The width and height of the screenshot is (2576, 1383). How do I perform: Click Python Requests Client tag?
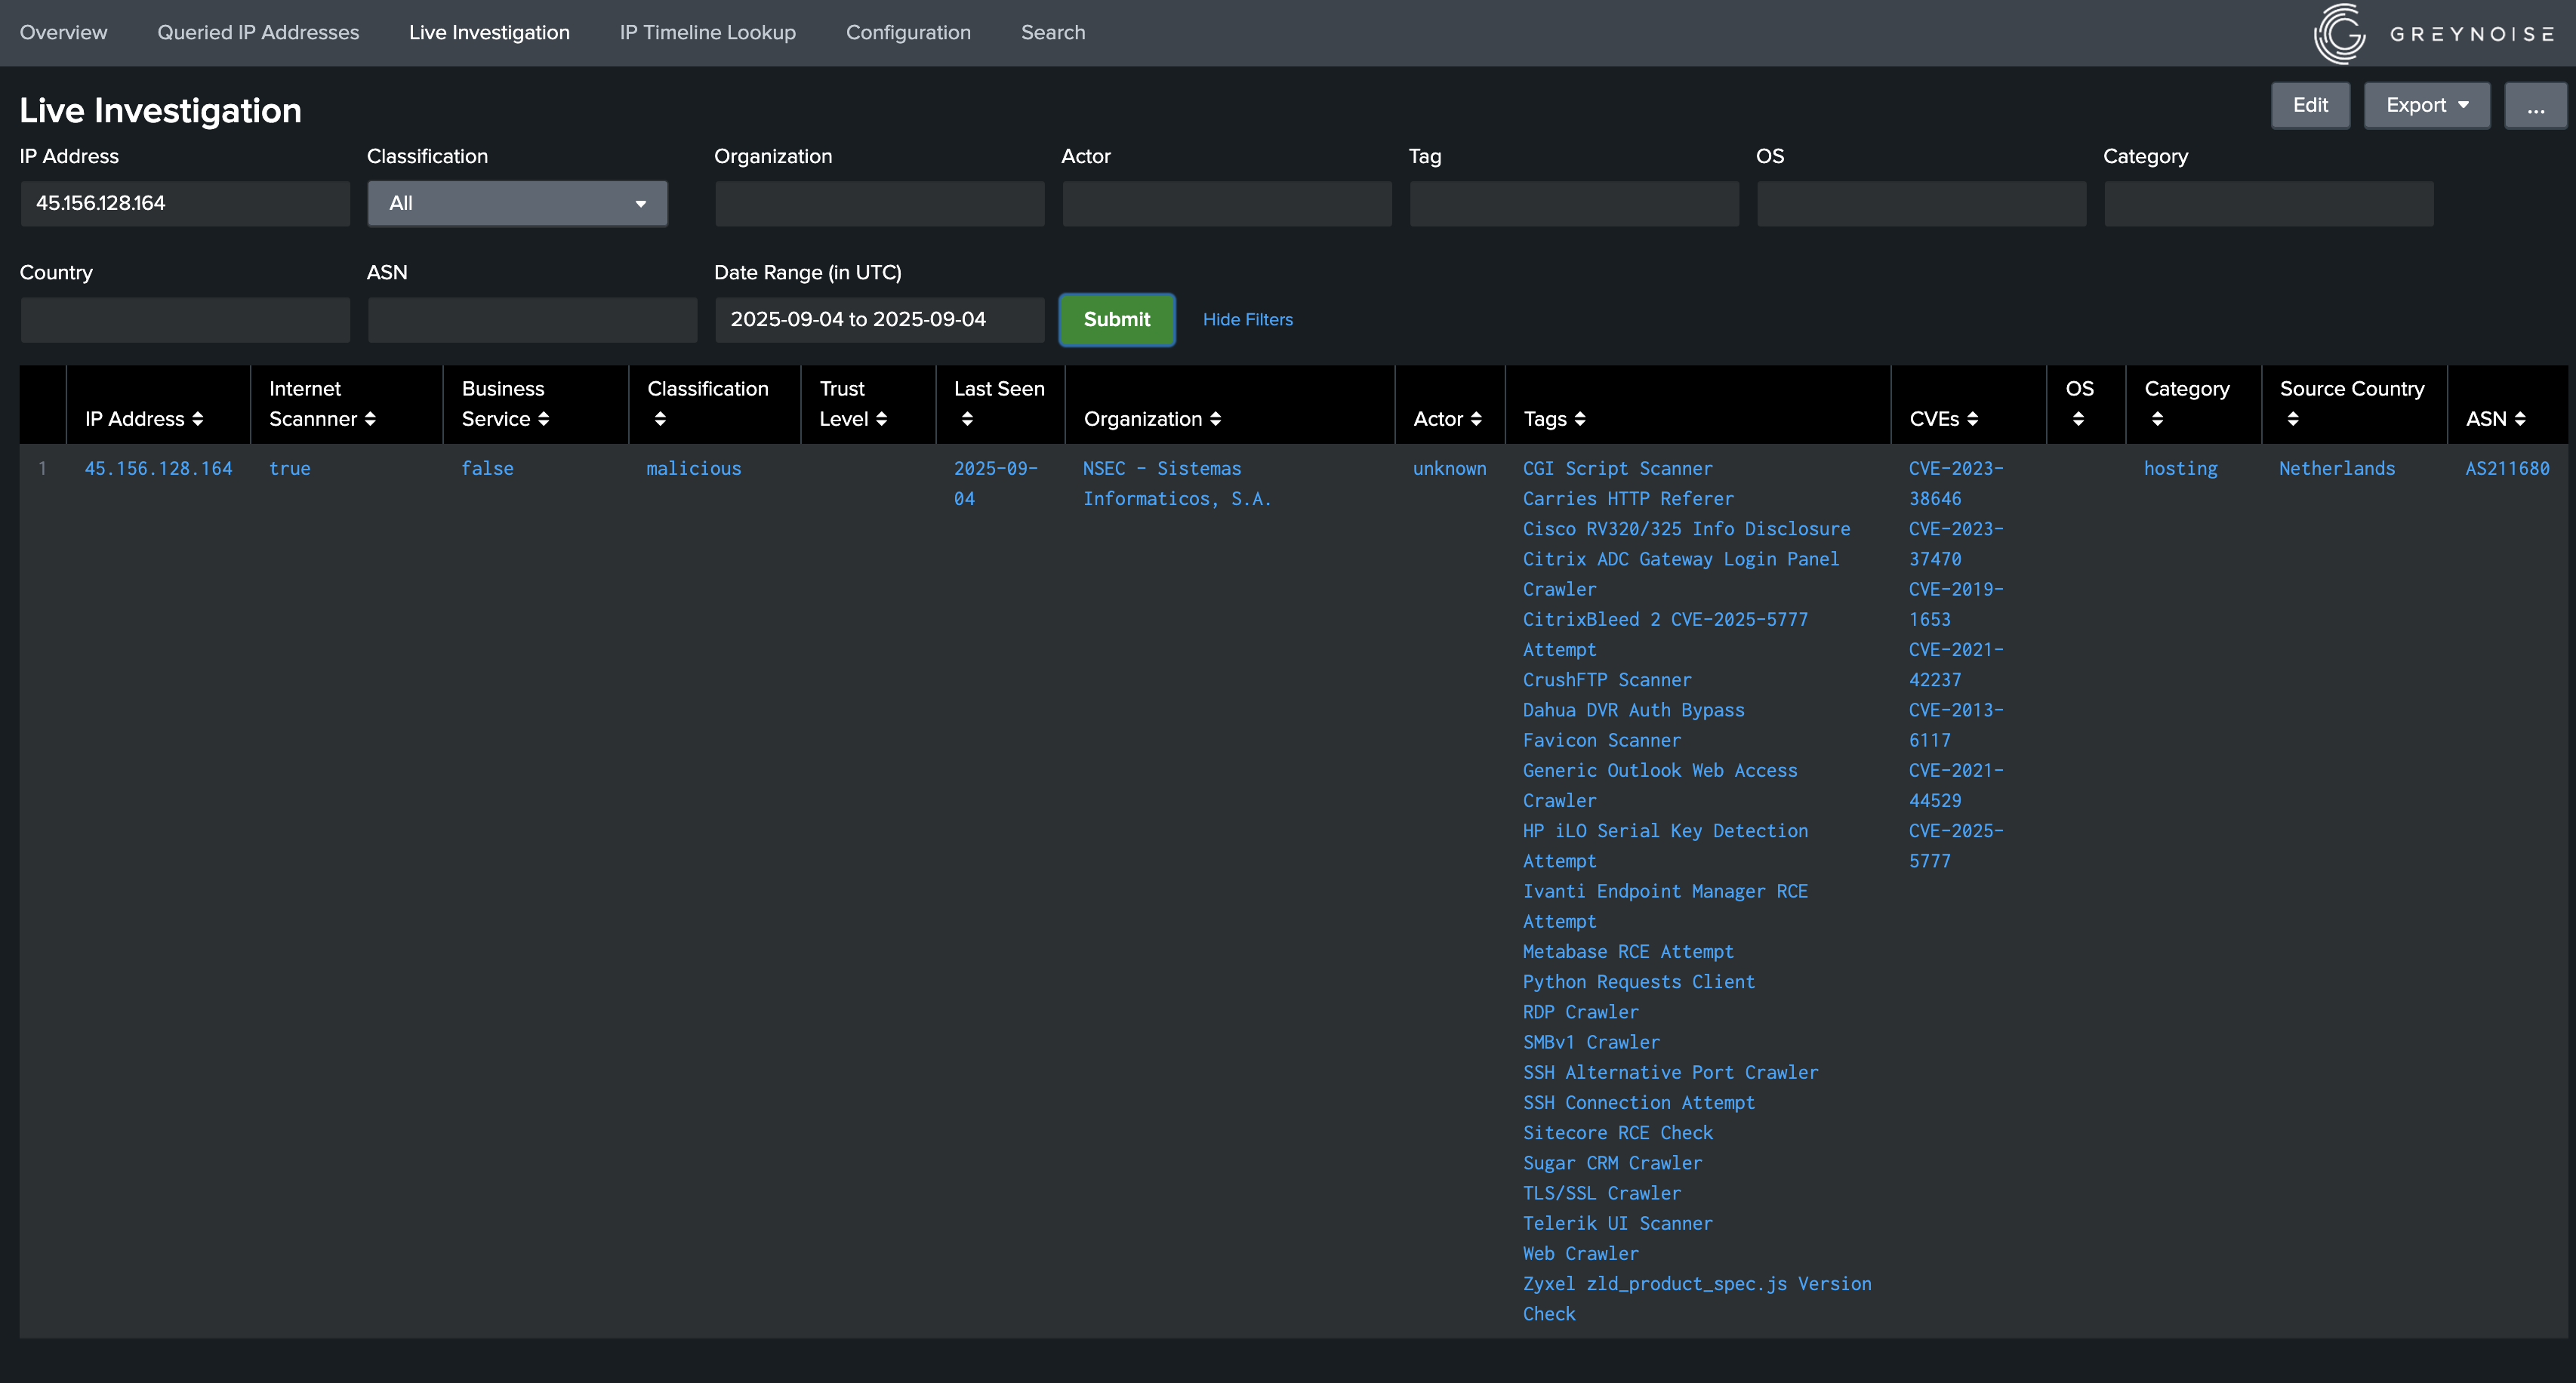click(x=1638, y=981)
